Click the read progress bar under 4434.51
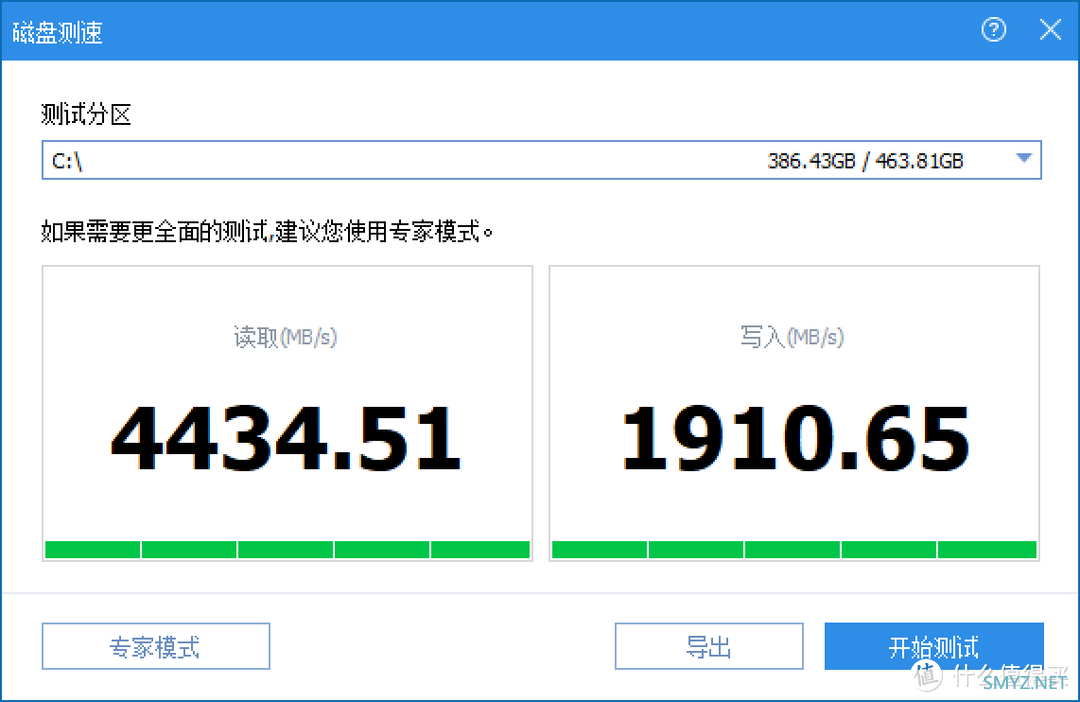1080x702 pixels. click(x=287, y=549)
